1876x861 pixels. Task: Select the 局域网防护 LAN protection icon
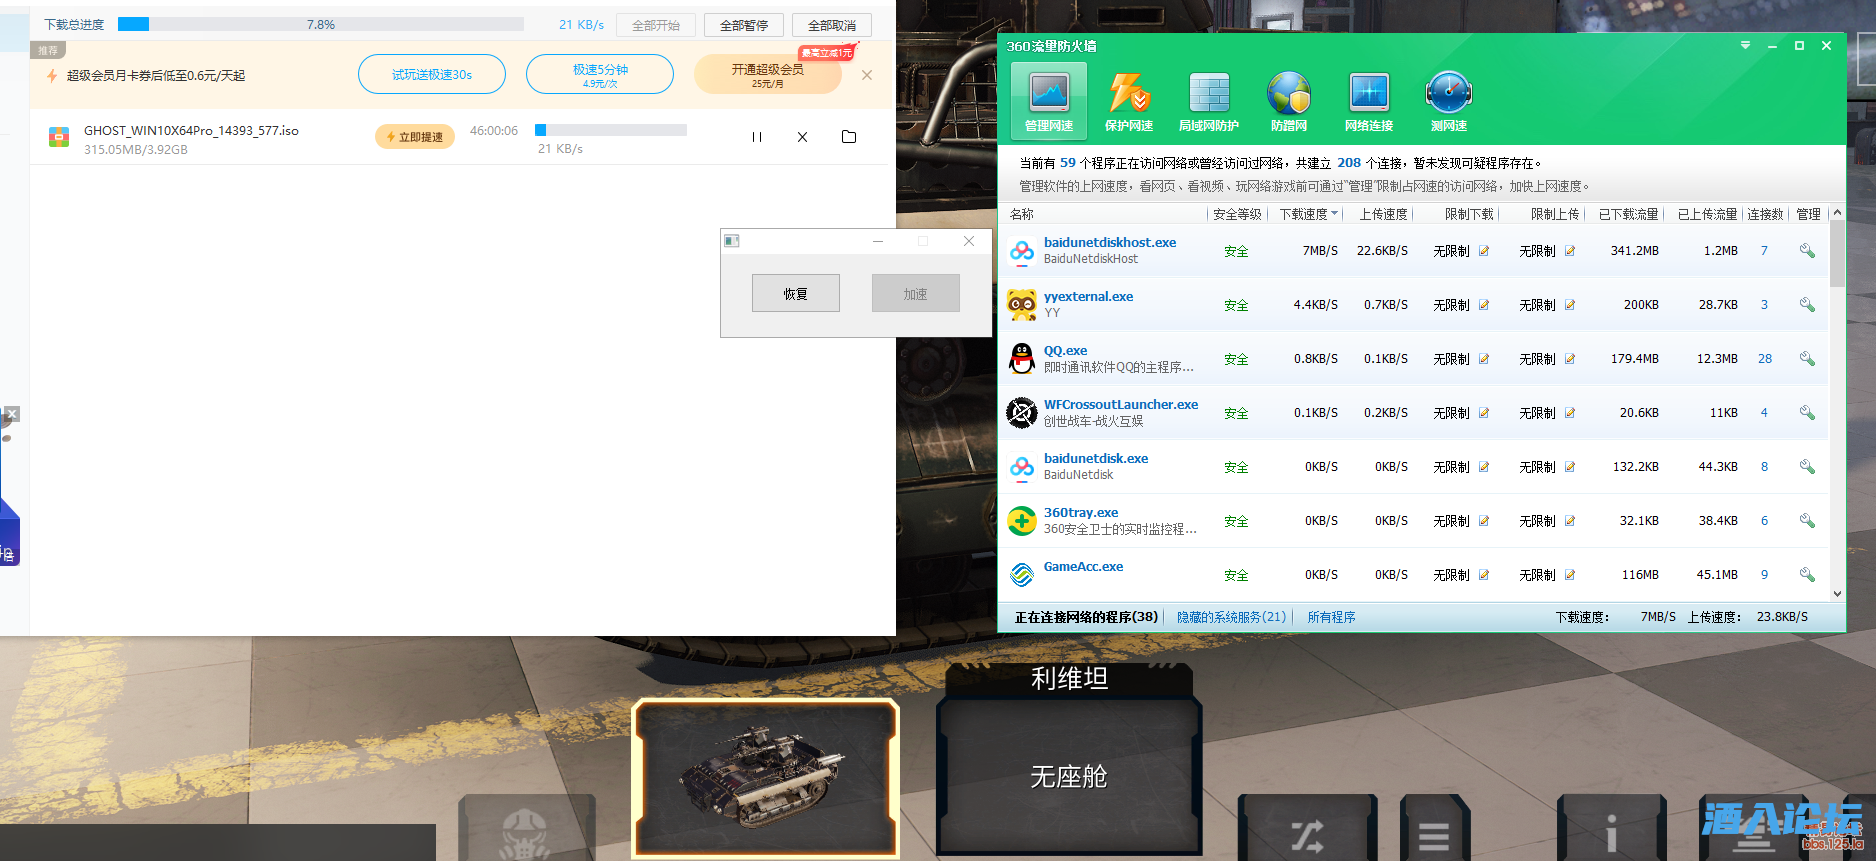tap(1208, 101)
